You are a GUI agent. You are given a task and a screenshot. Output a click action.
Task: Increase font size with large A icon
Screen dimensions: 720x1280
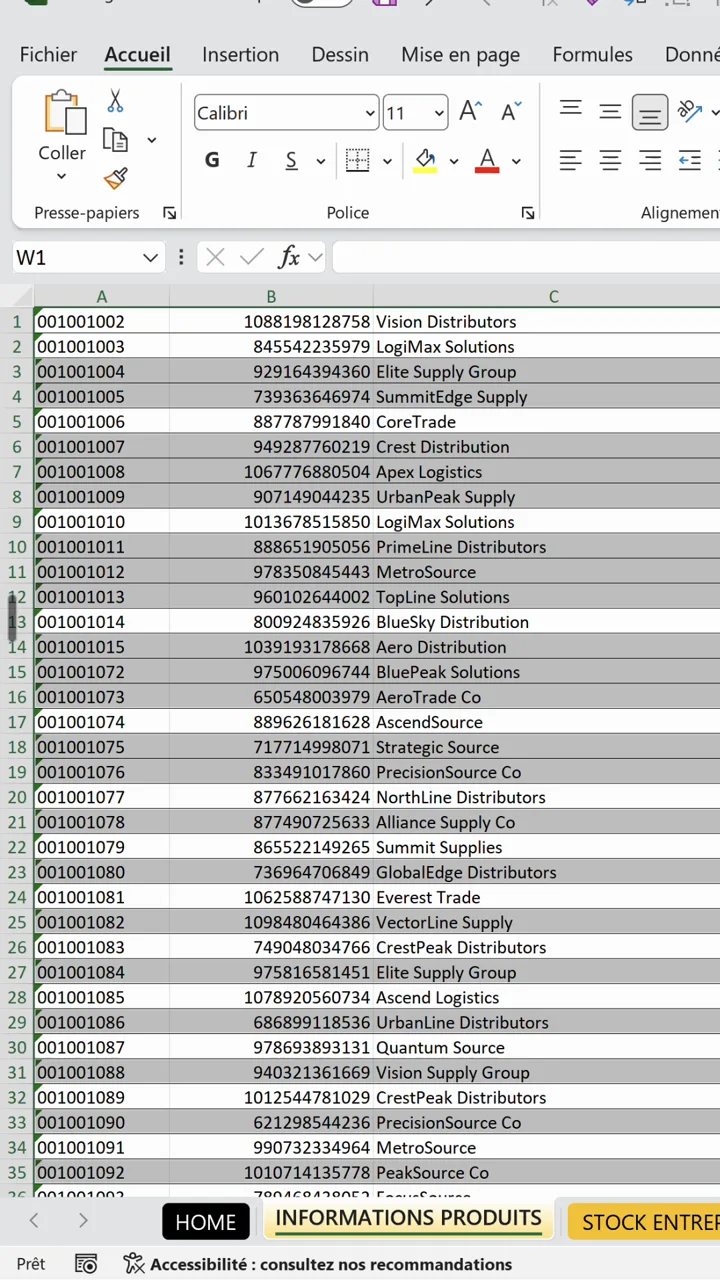[x=470, y=112]
